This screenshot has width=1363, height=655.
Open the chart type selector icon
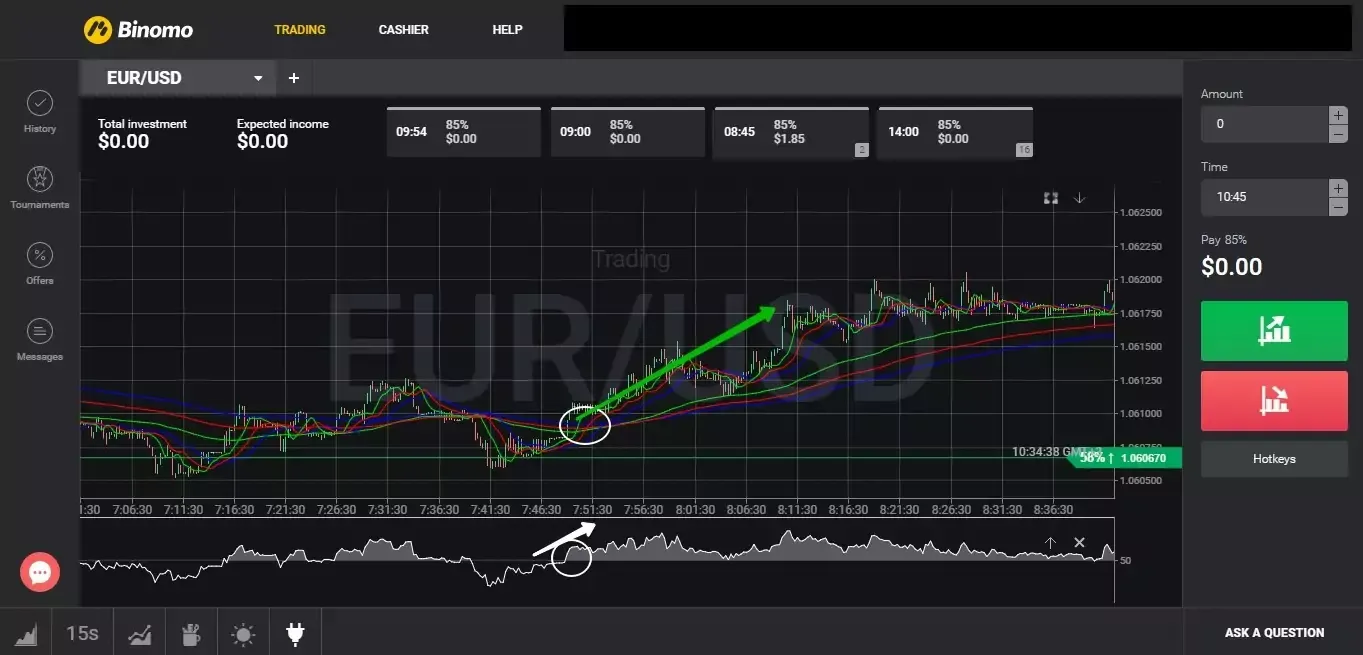coord(26,633)
